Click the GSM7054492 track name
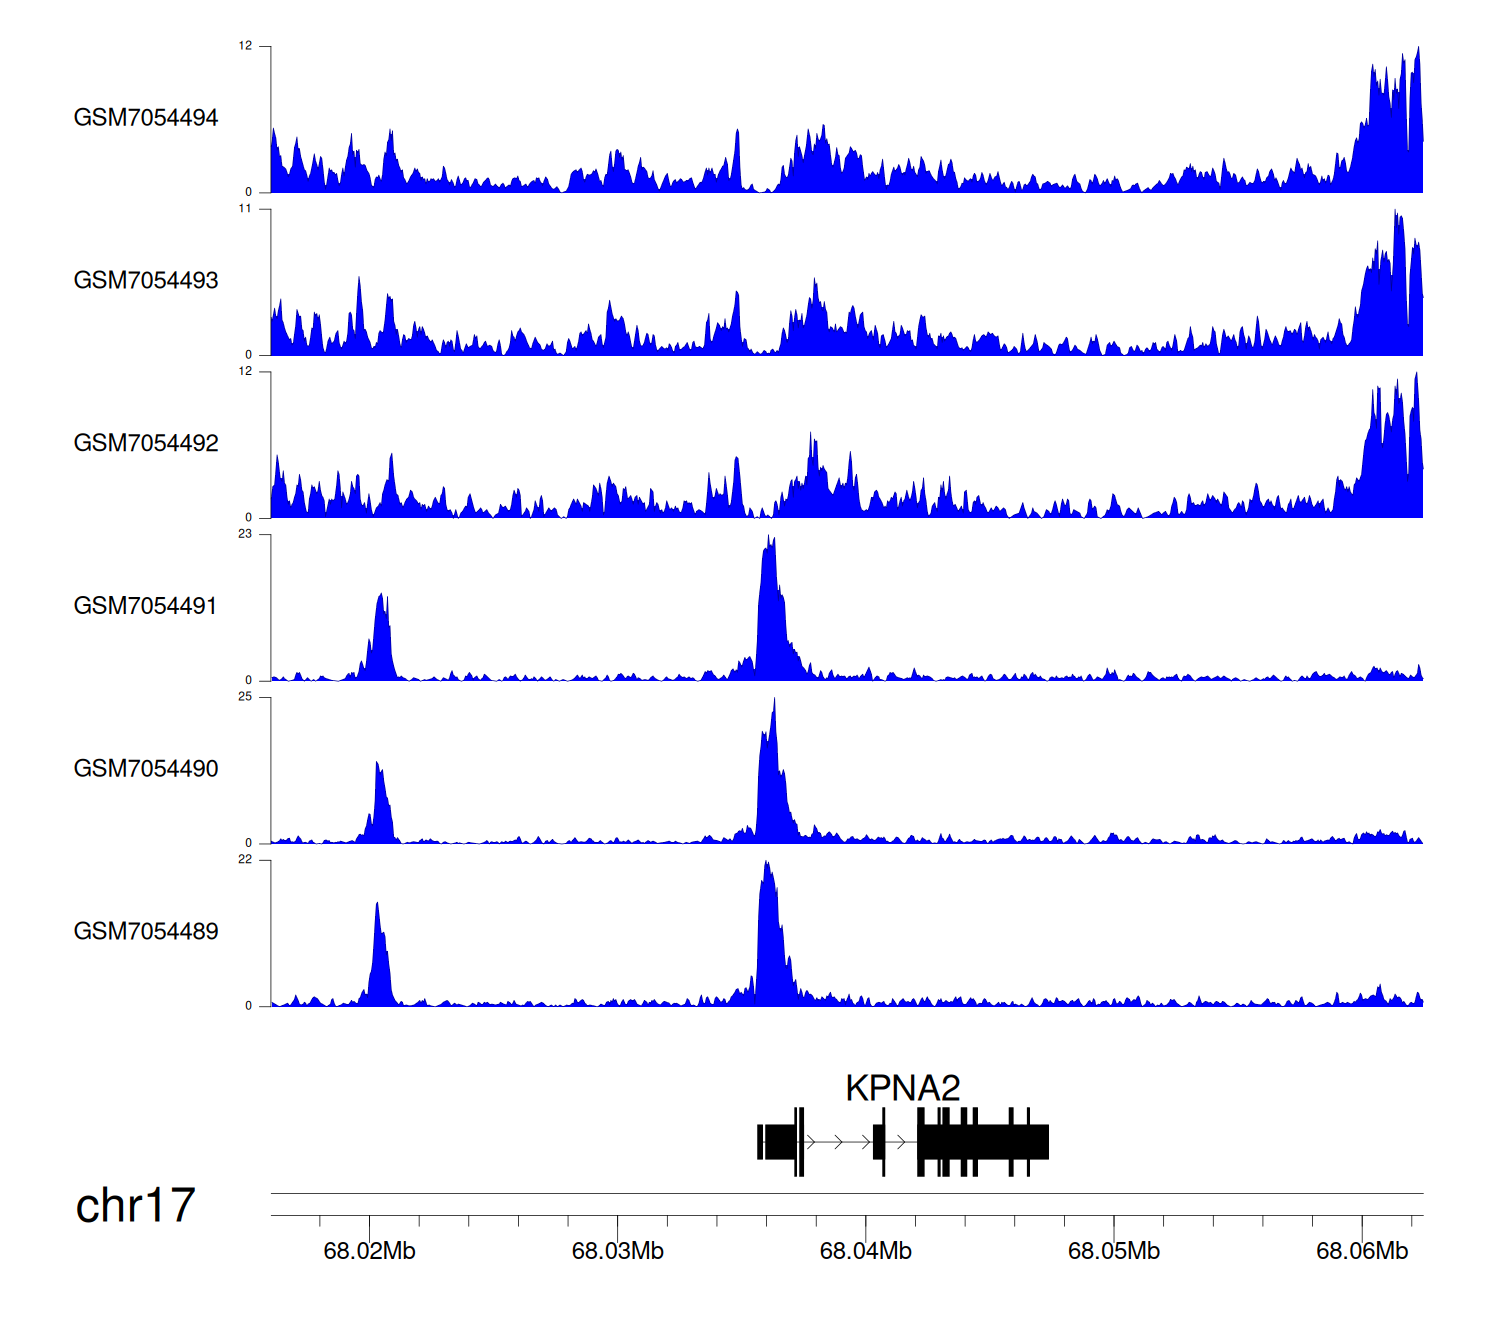1500x1320 pixels. tap(145, 444)
